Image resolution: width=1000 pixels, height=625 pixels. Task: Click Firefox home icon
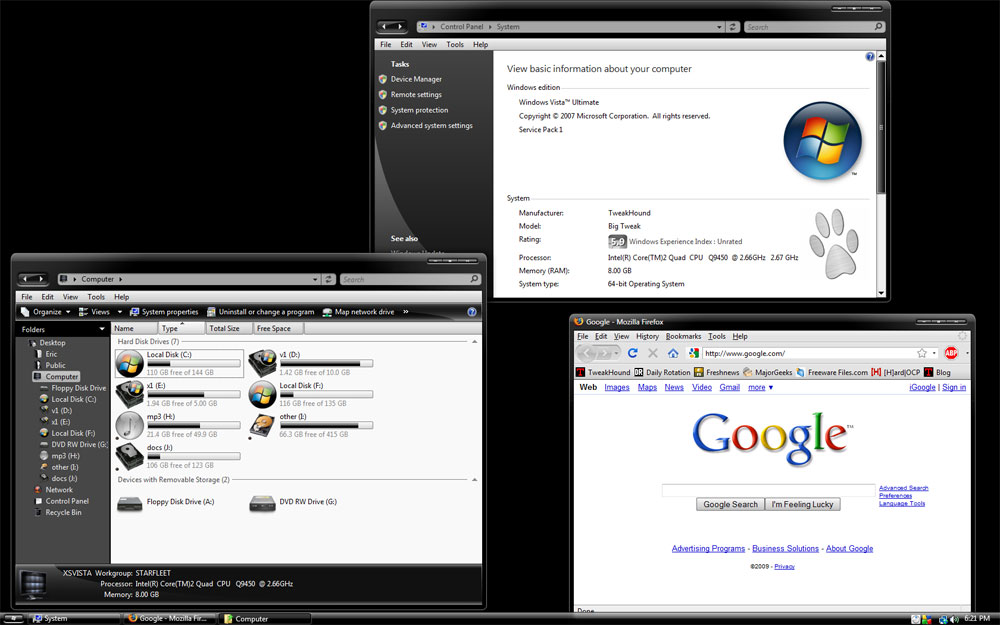tap(673, 353)
